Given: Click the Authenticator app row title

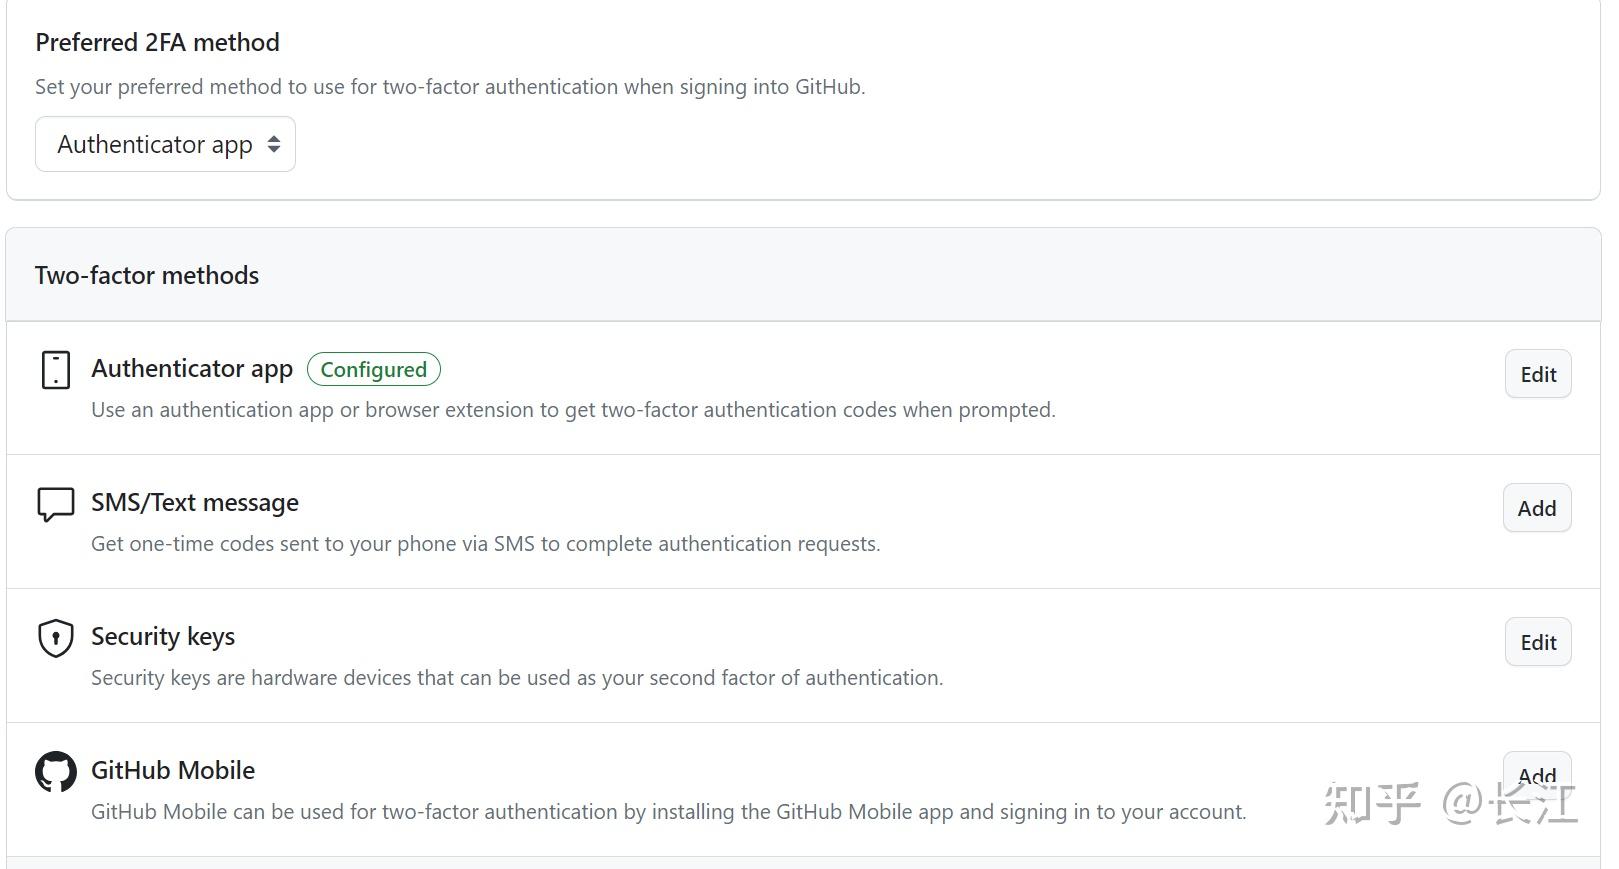Looking at the screenshot, I should 192,368.
